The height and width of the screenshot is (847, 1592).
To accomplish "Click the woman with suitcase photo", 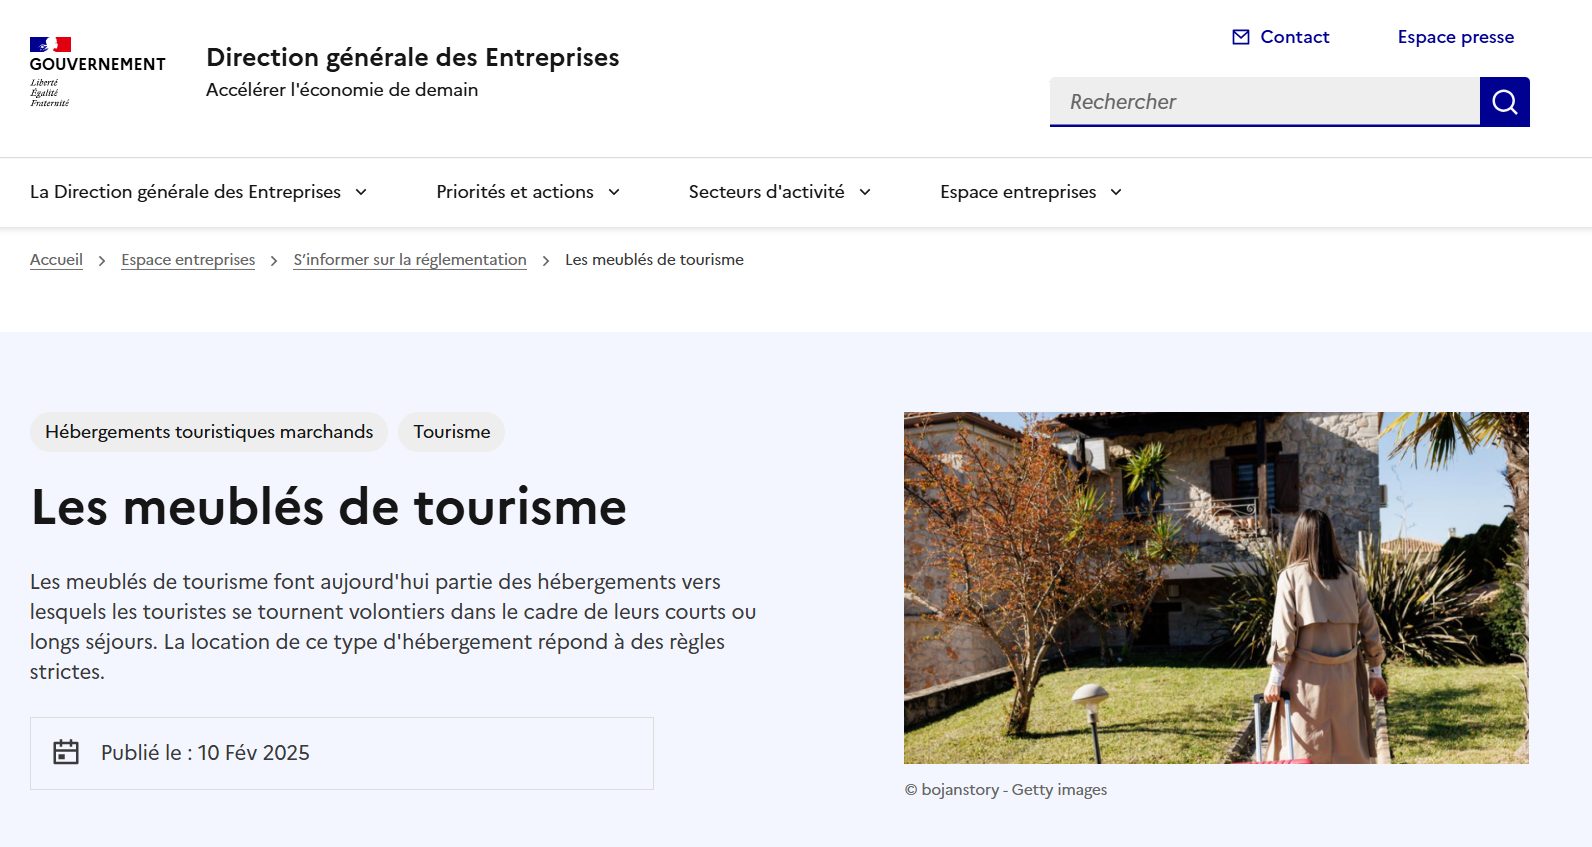I will tap(1216, 588).
